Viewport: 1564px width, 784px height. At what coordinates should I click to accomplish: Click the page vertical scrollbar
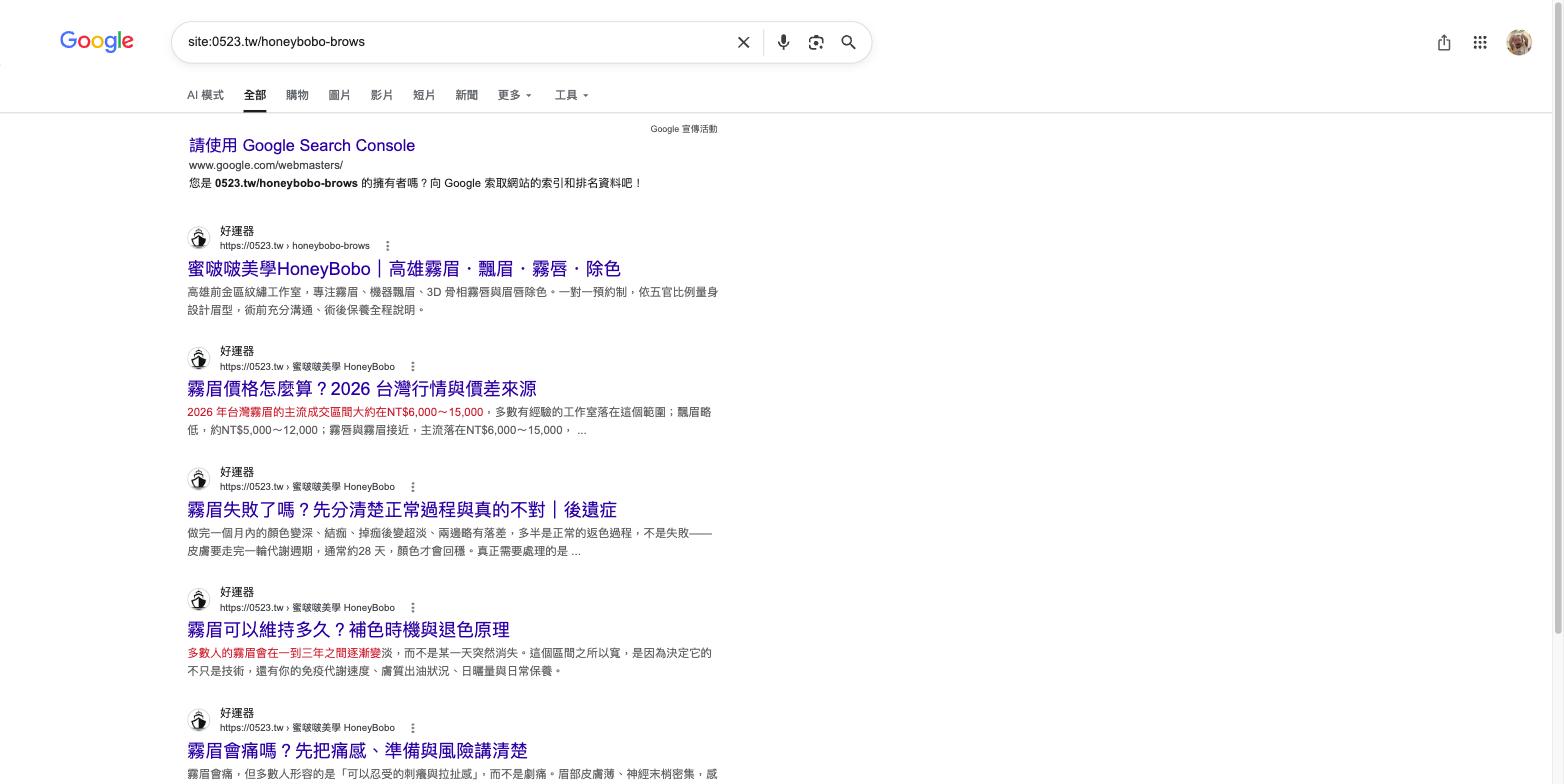[1557, 320]
